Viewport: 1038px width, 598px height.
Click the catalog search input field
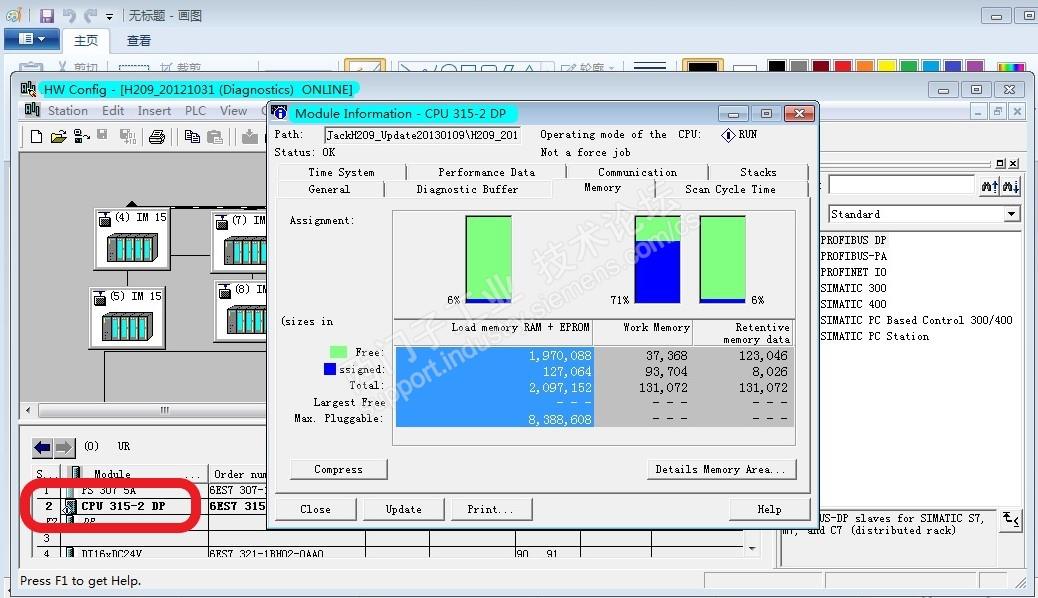tap(902, 185)
